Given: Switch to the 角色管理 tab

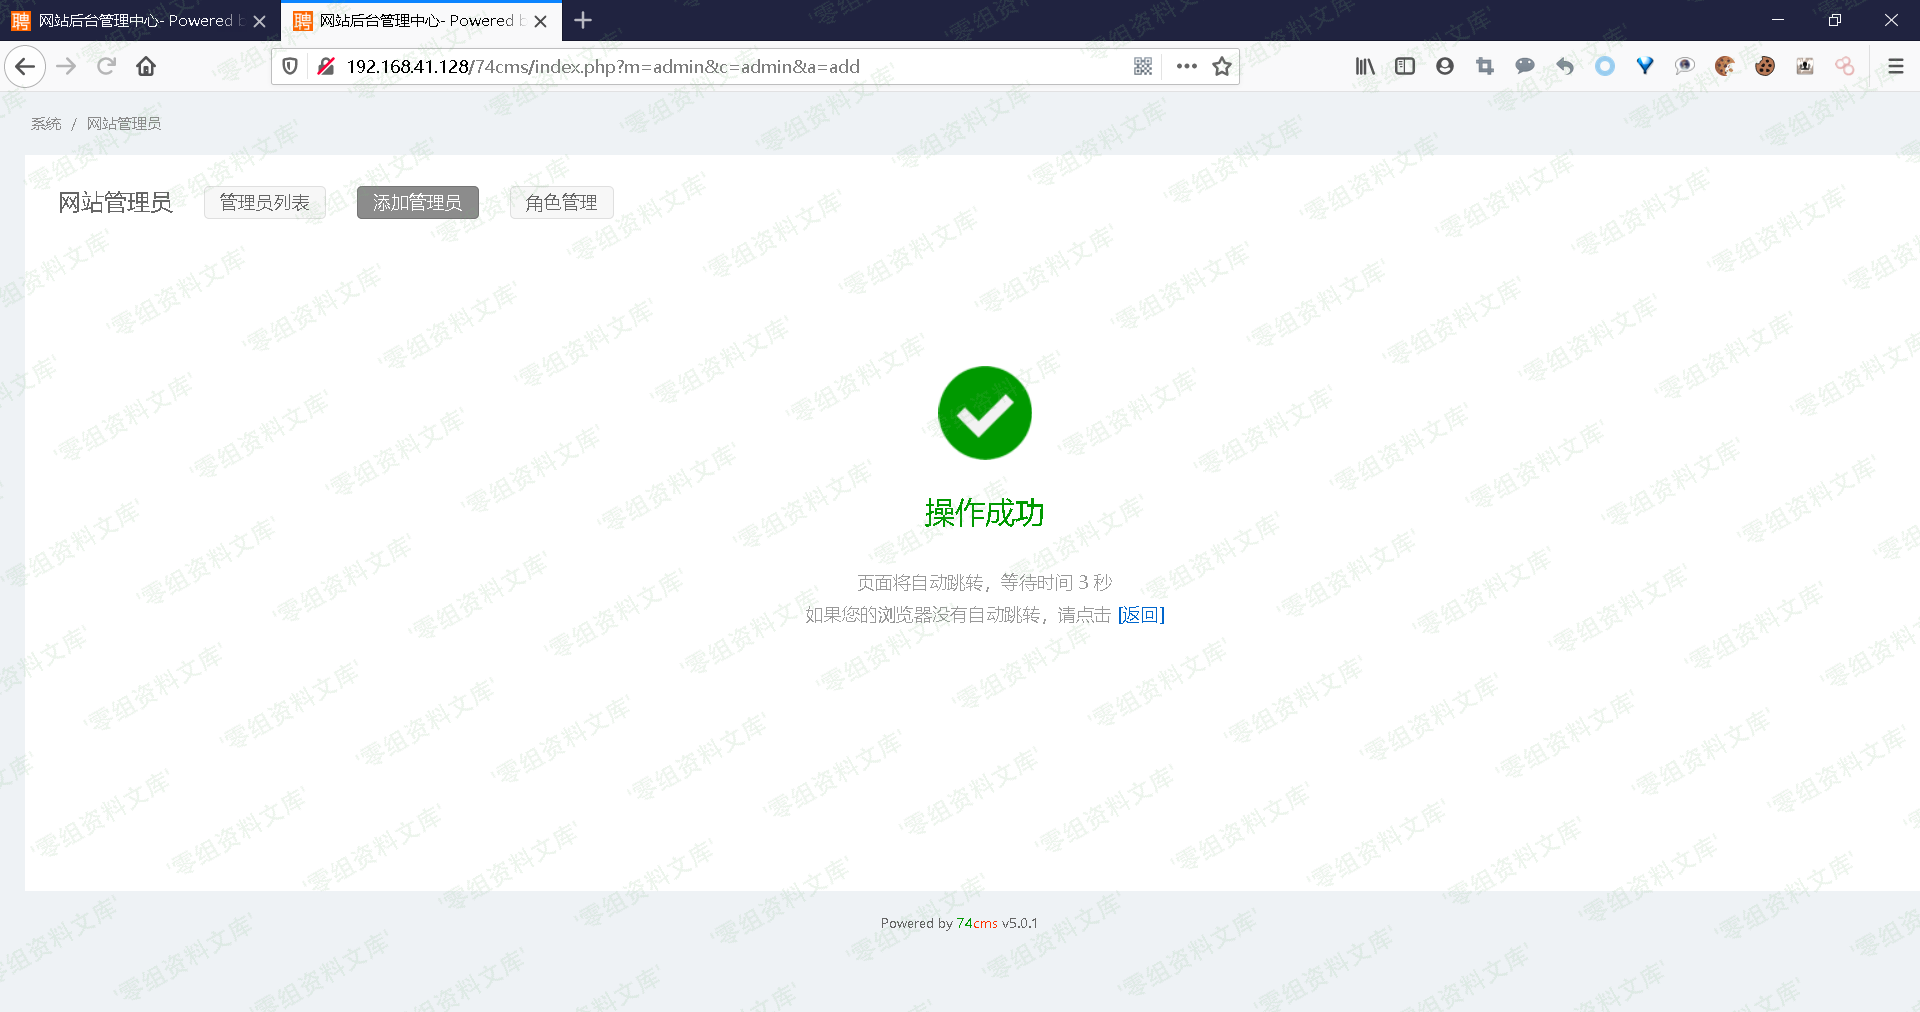Looking at the screenshot, I should pyautogui.click(x=561, y=203).
